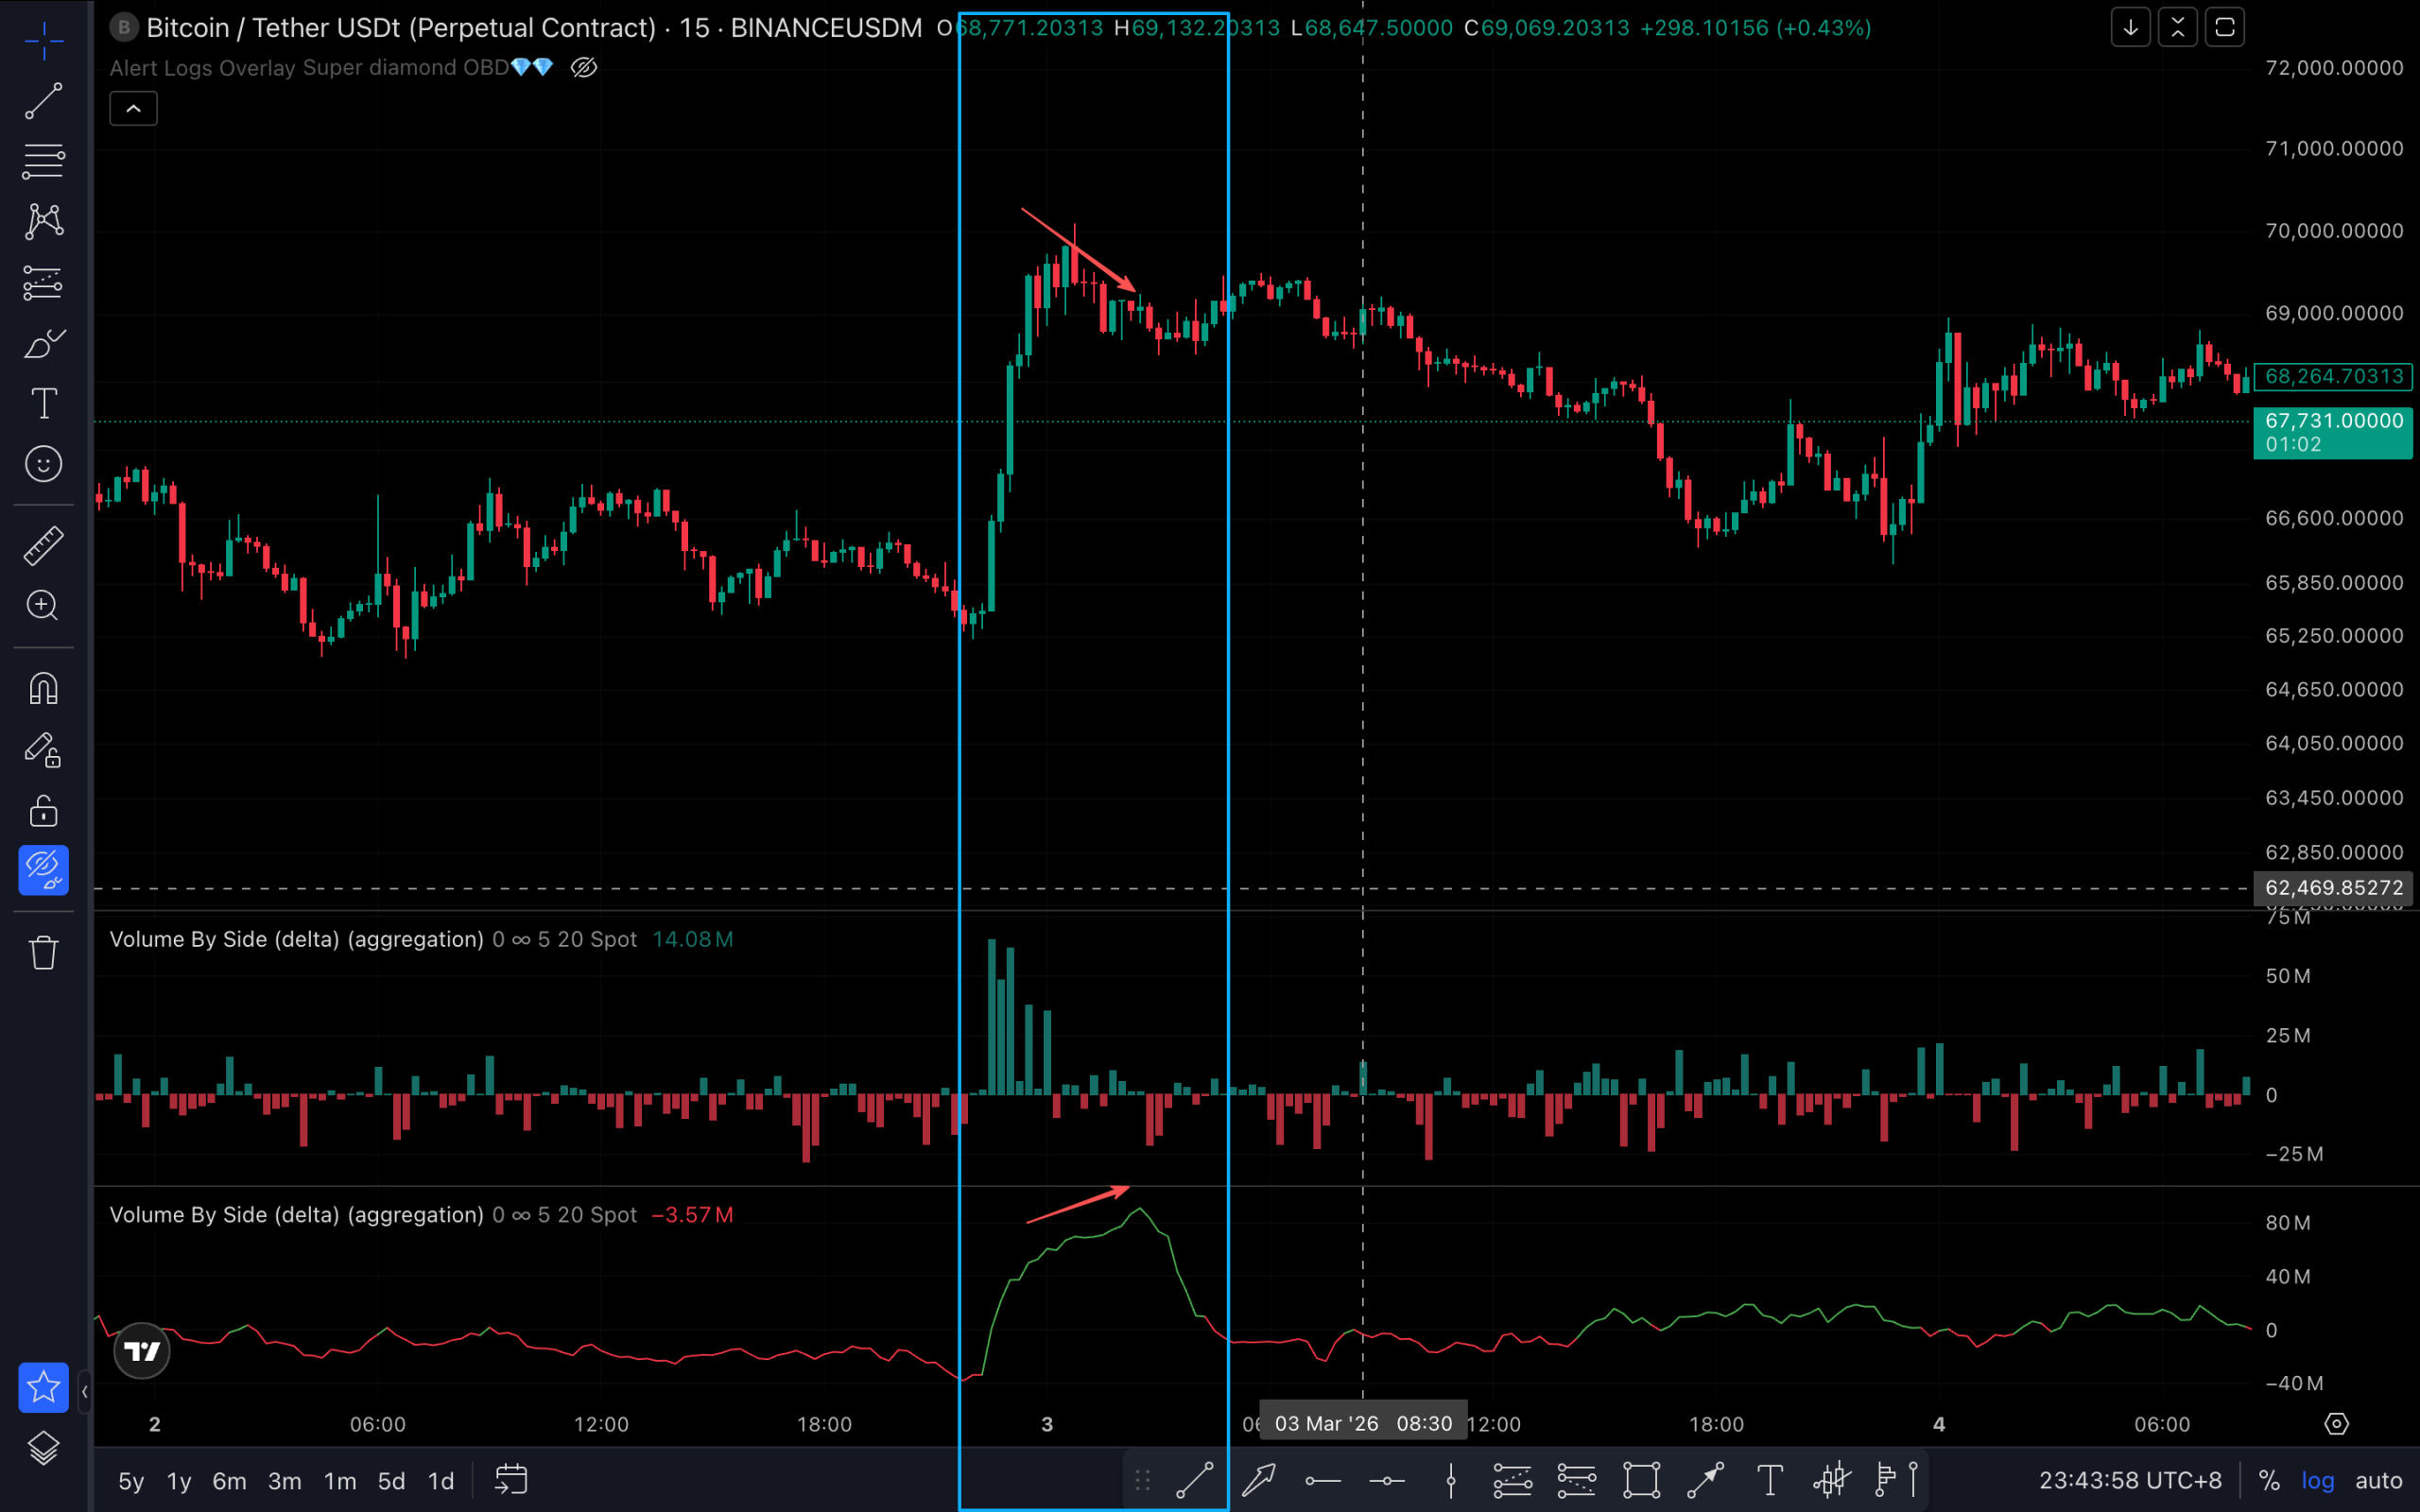Switch to the 3m time range
The width and height of the screenshot is (2420, 1512).
tap(284, 1481)
